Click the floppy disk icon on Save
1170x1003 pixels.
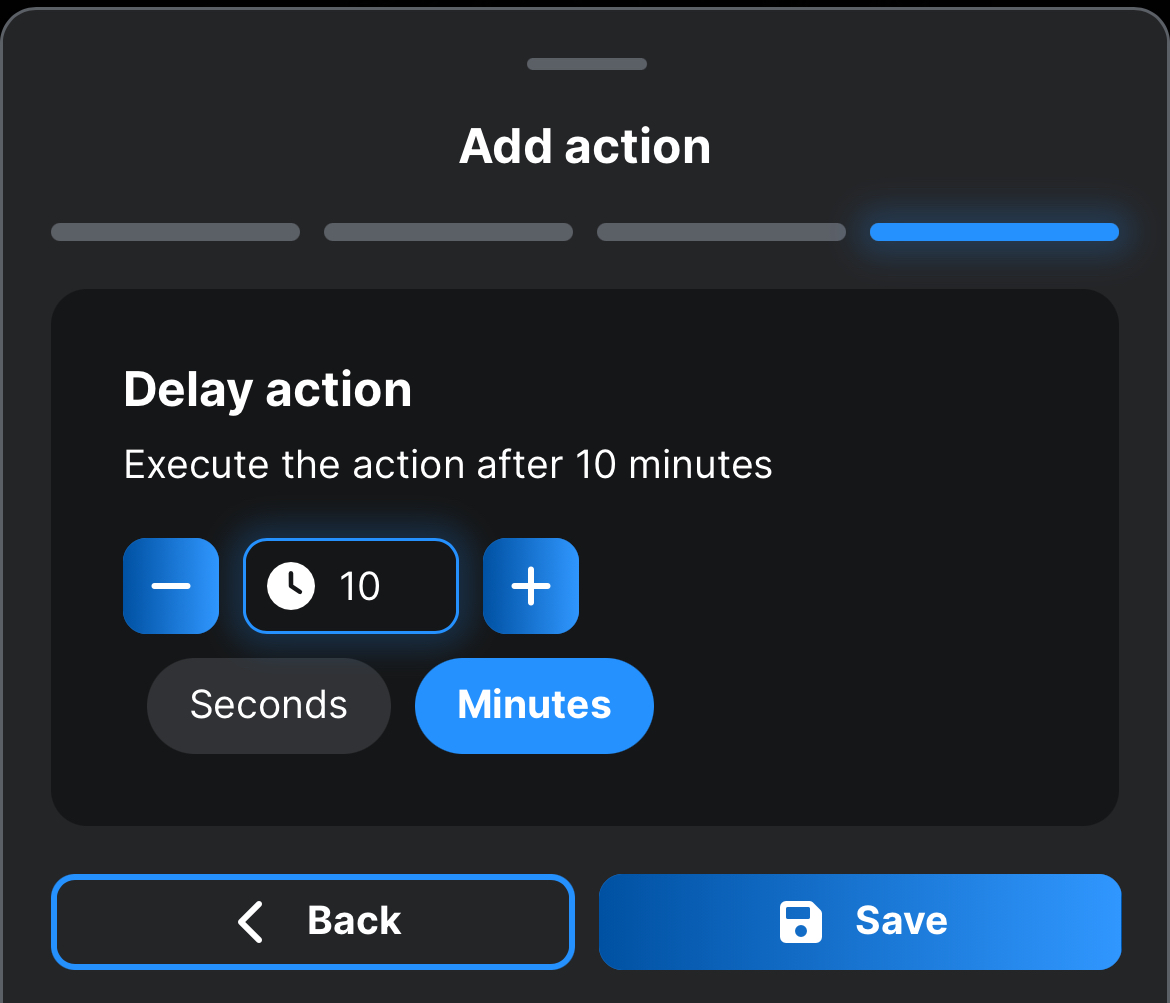pos(800,922)
